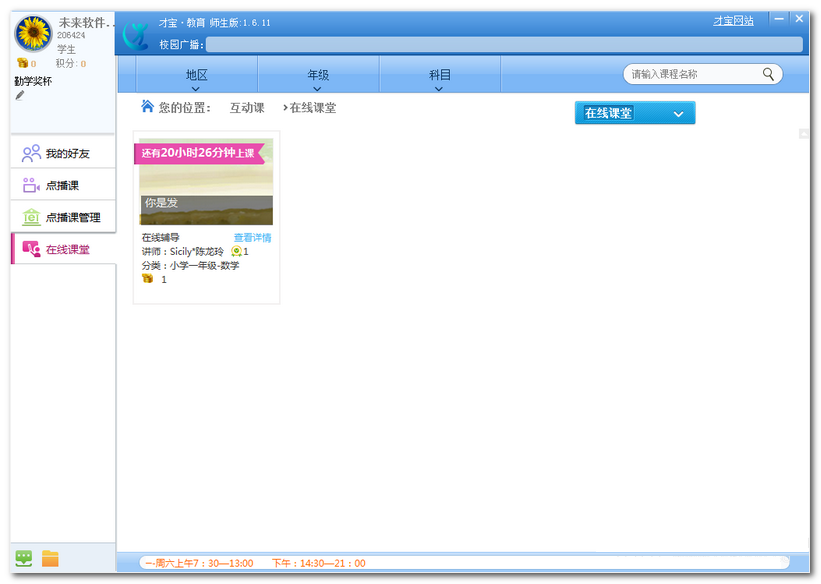The height and width of the screenshot is (584, 821).
Task: Click the 在线课堂 sidebar icon
Action: coord(31,249)
